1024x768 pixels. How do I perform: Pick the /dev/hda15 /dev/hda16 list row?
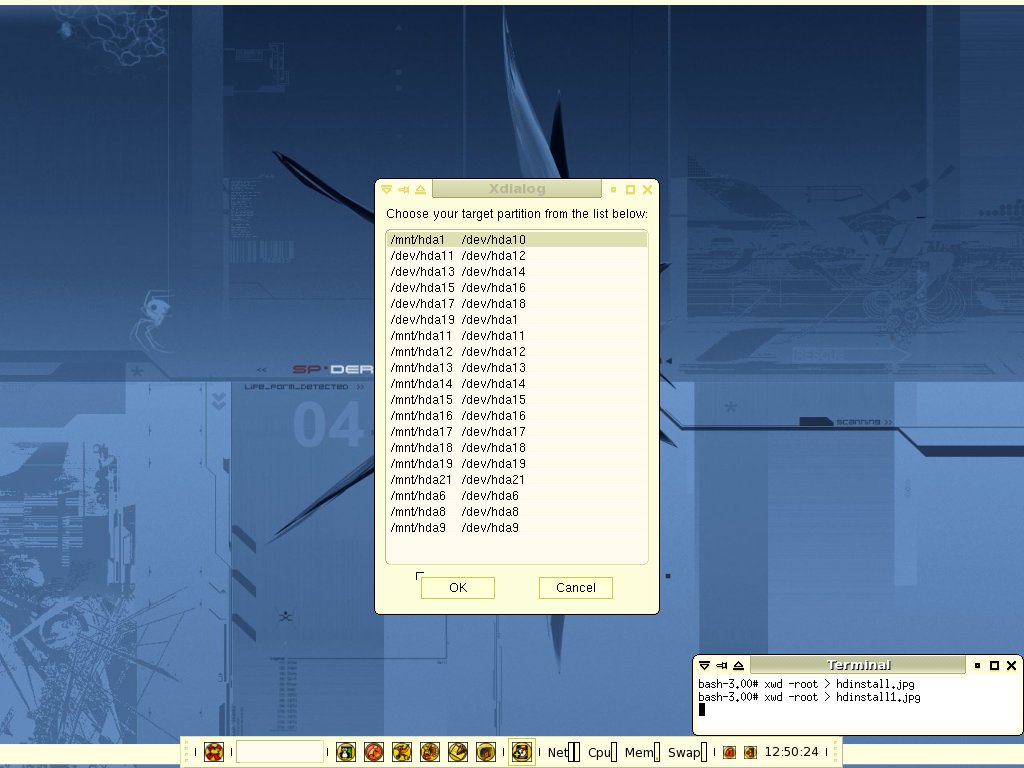point(517,288)
